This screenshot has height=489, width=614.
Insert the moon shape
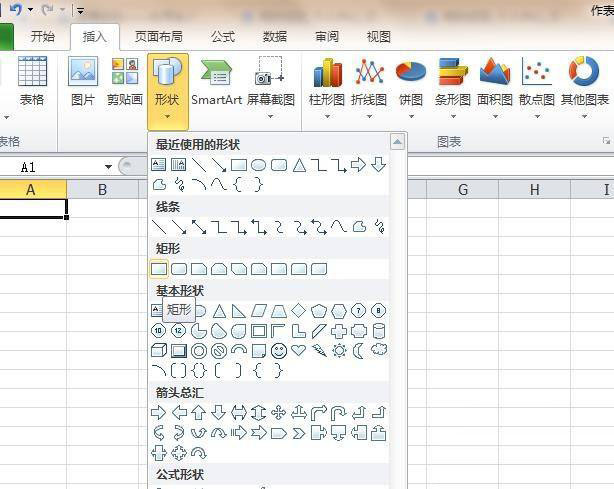(x=359, y=351)
